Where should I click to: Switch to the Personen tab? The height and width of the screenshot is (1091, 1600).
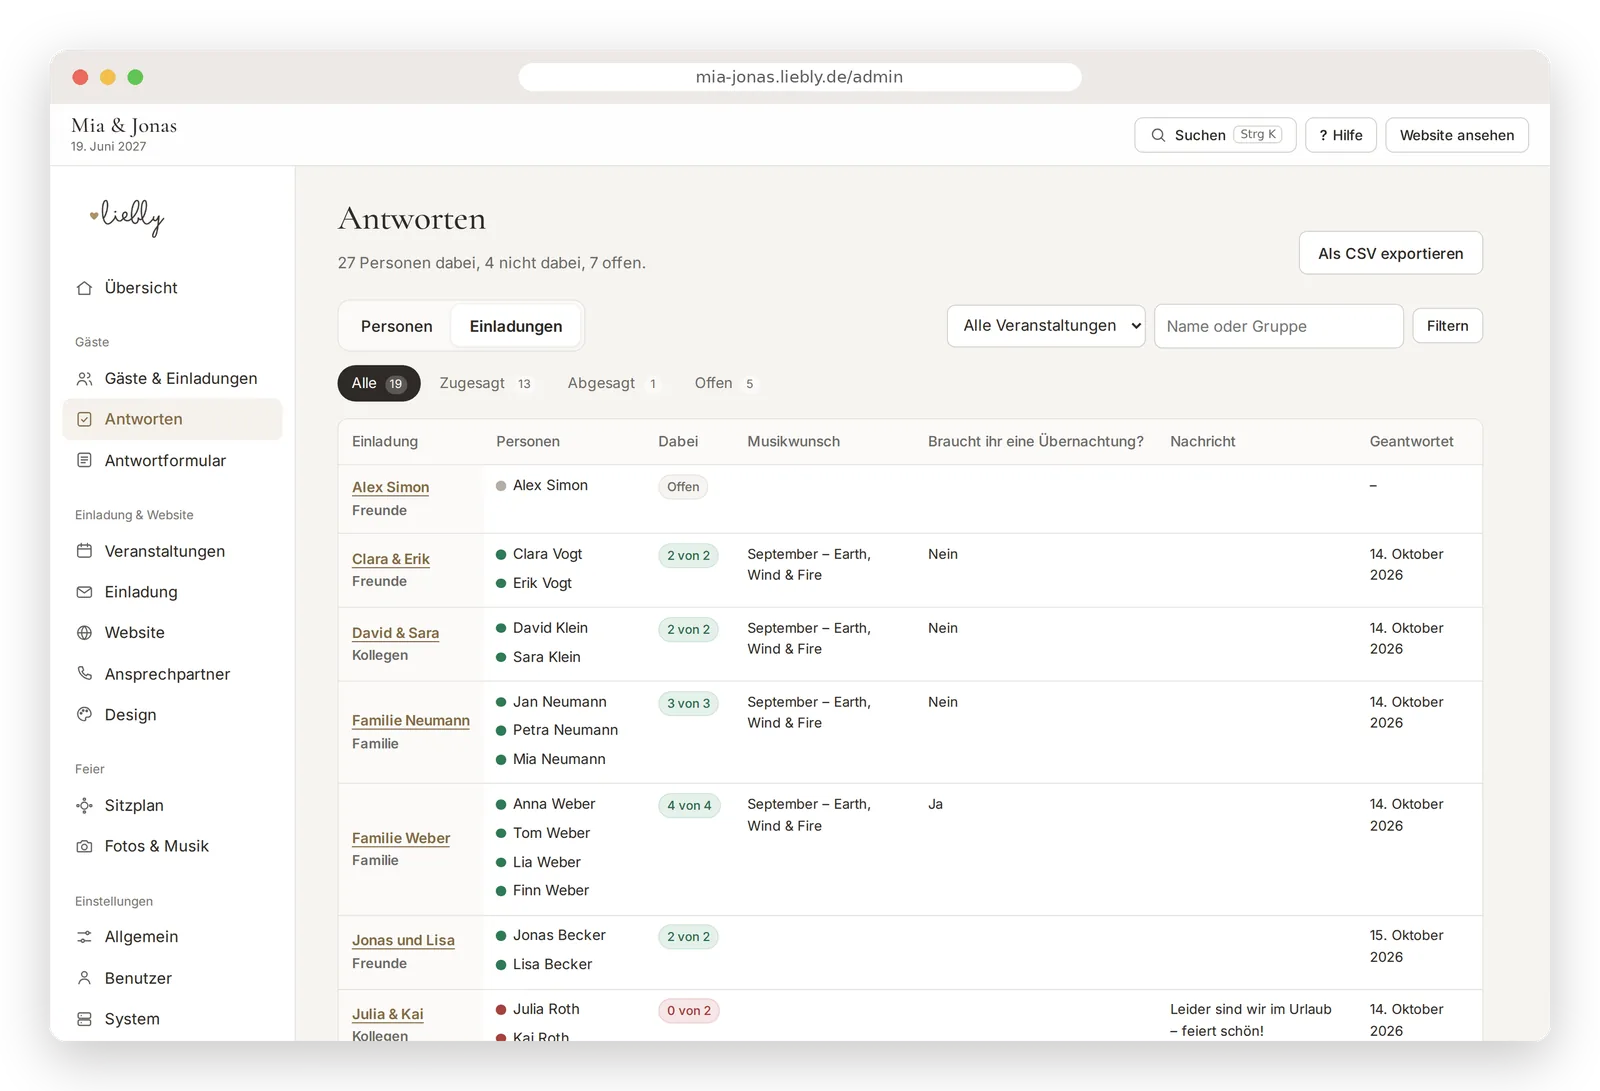coord(397,326)
